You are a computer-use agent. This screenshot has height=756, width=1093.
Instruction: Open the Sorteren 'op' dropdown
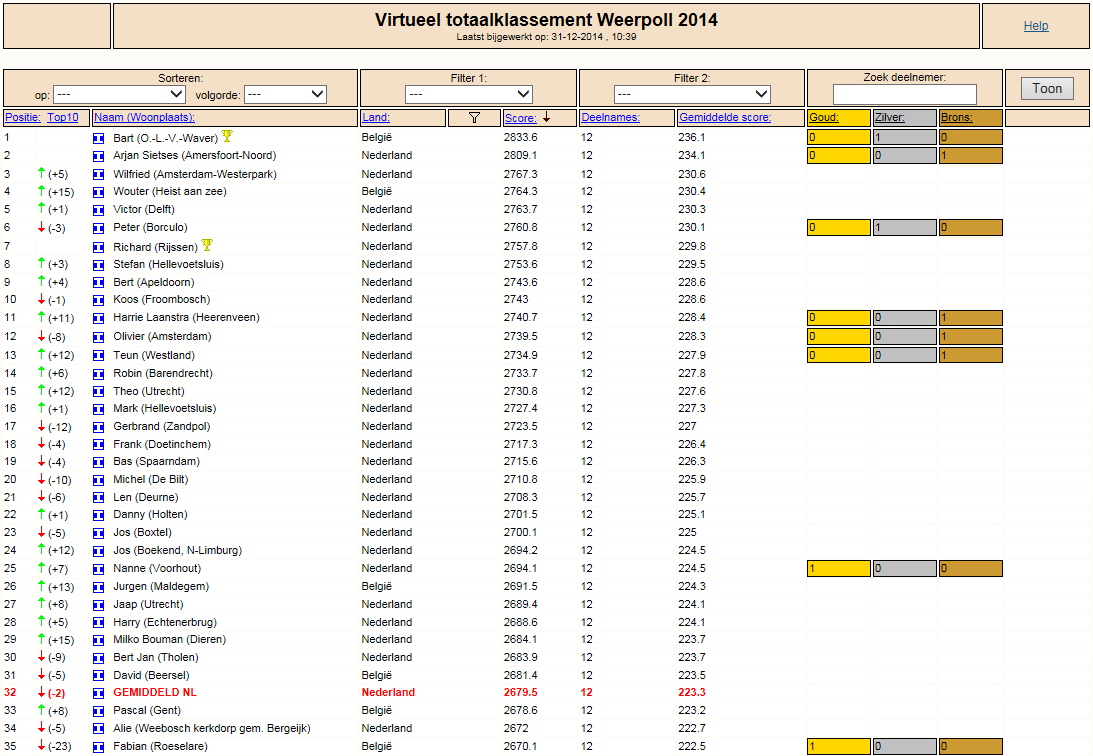tap(119, 94)
